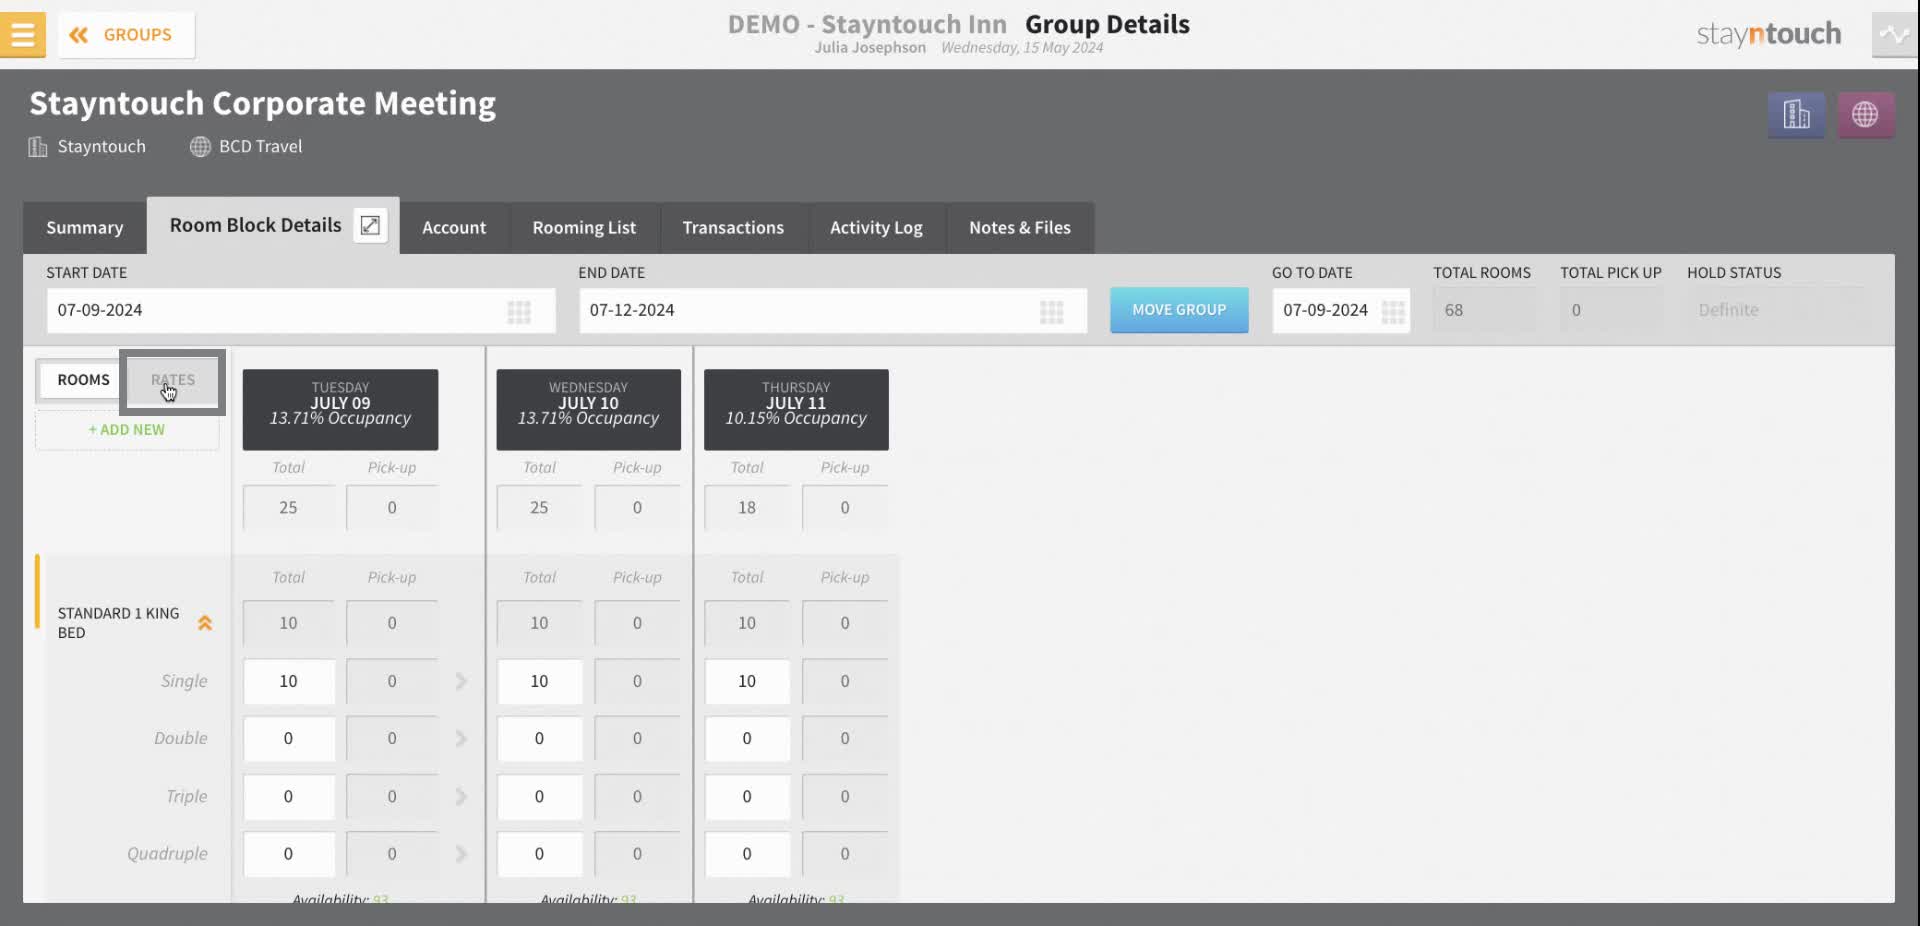1920x926 pixels.
Task: Click the Double July 09 total field
Action: (x=288, y=739)
